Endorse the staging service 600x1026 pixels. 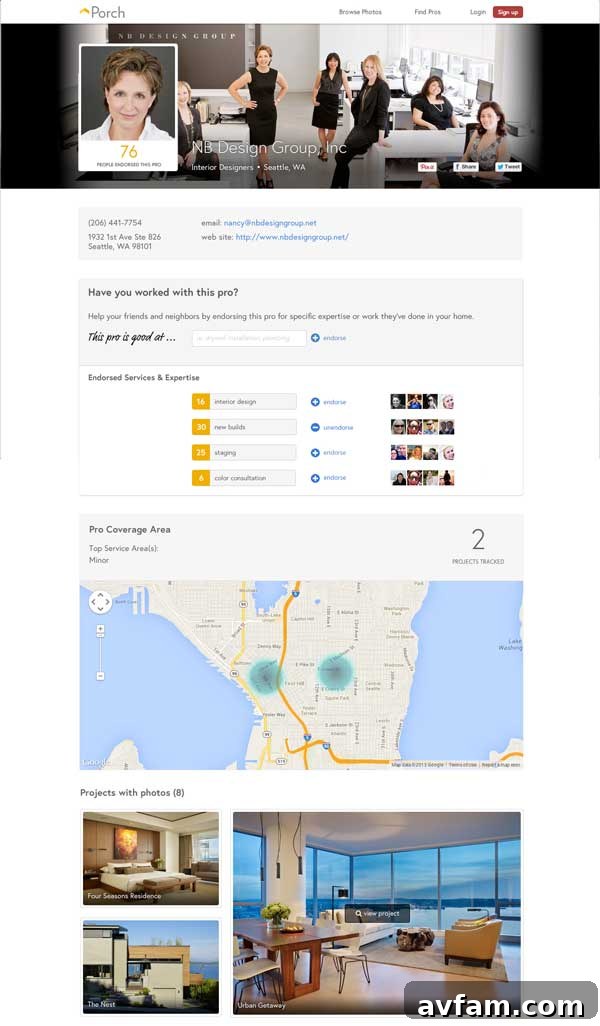pyautogui.click(x=328, y=452)
